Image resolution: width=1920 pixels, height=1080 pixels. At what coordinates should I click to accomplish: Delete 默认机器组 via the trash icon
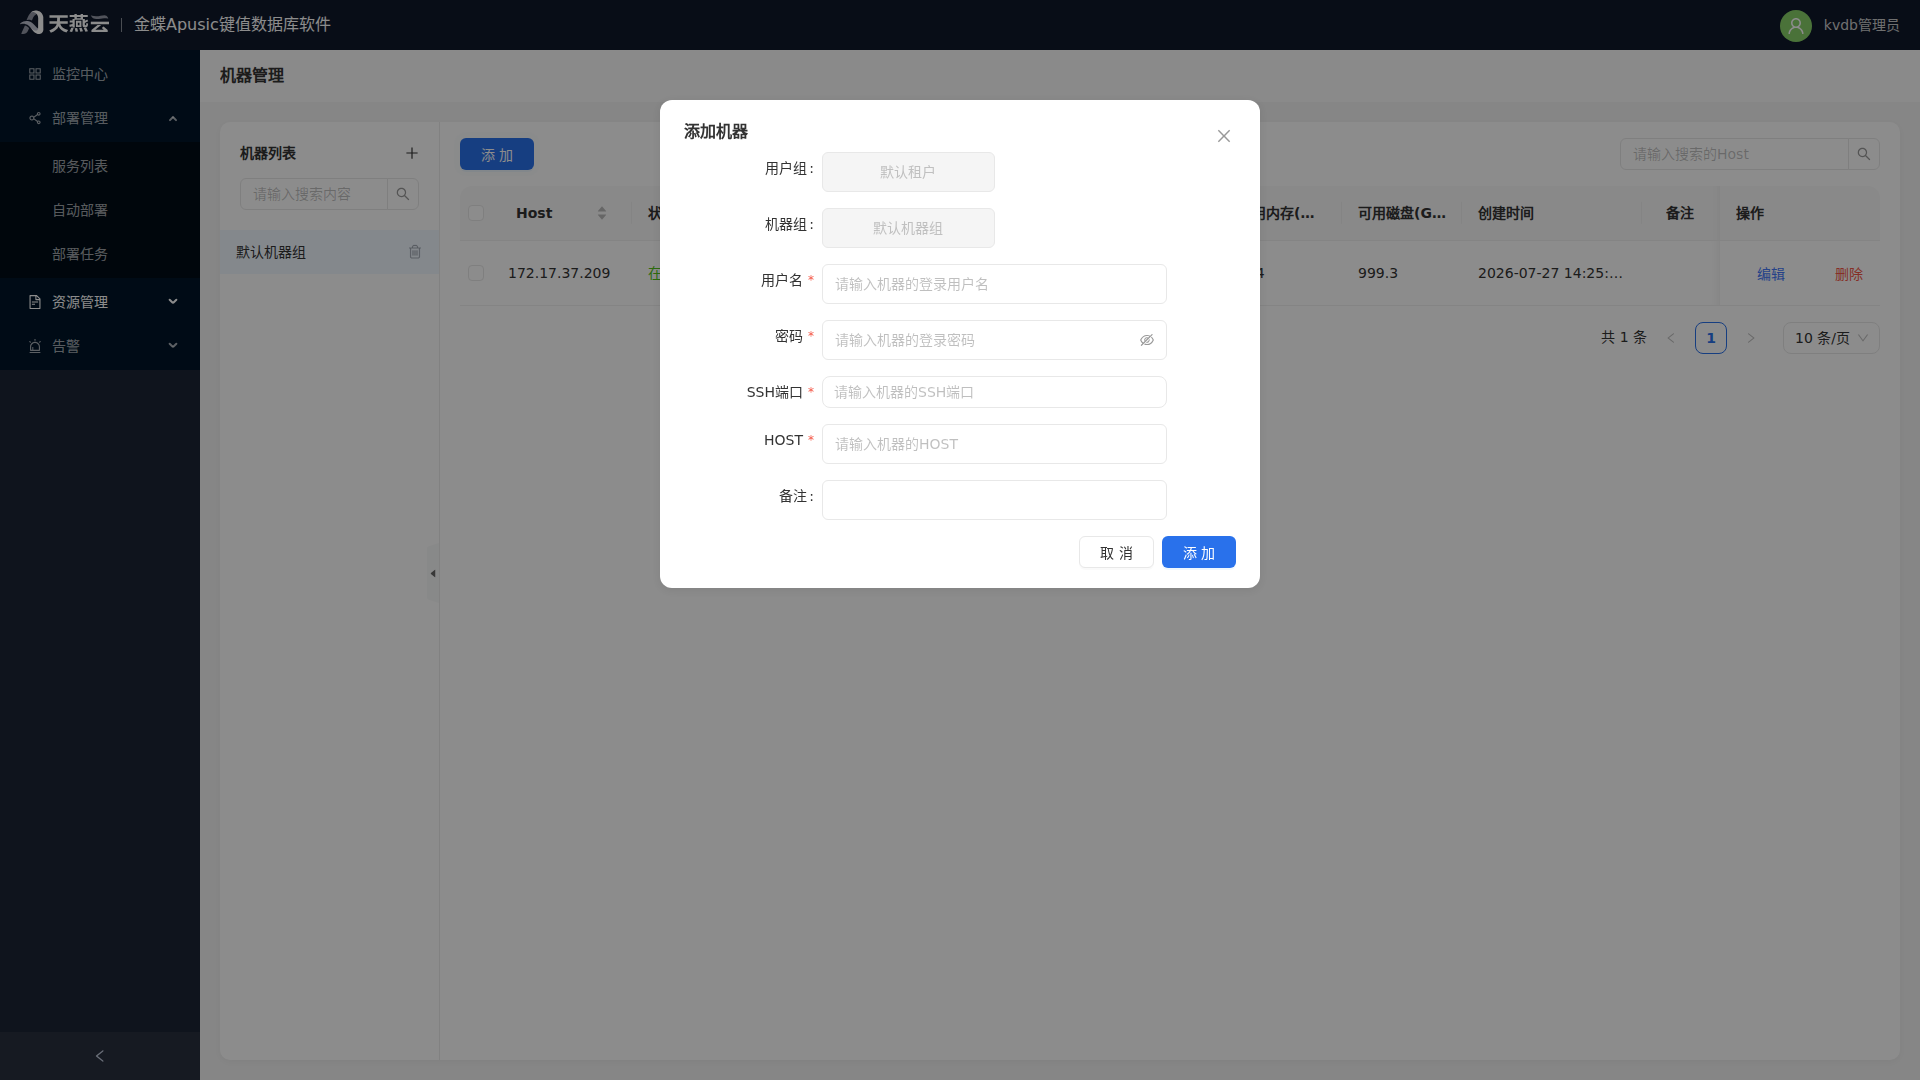[x=415, y=252]
